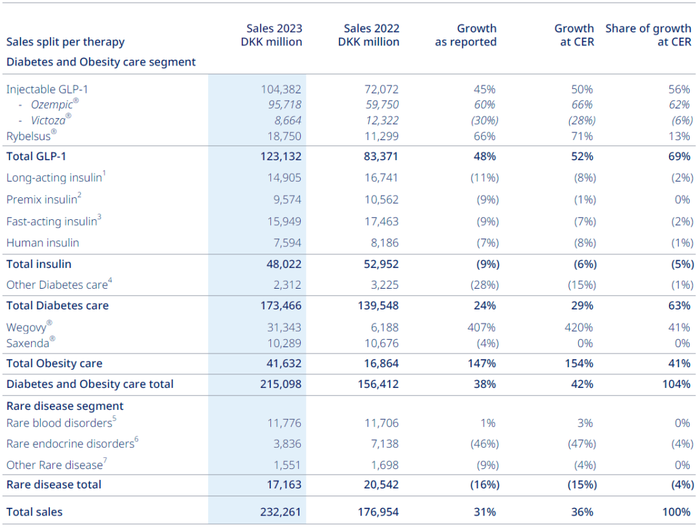Select the Rybelsus row label
This screenshot has height=528, width=700.
pyautogui.click(x=31, y=136)
